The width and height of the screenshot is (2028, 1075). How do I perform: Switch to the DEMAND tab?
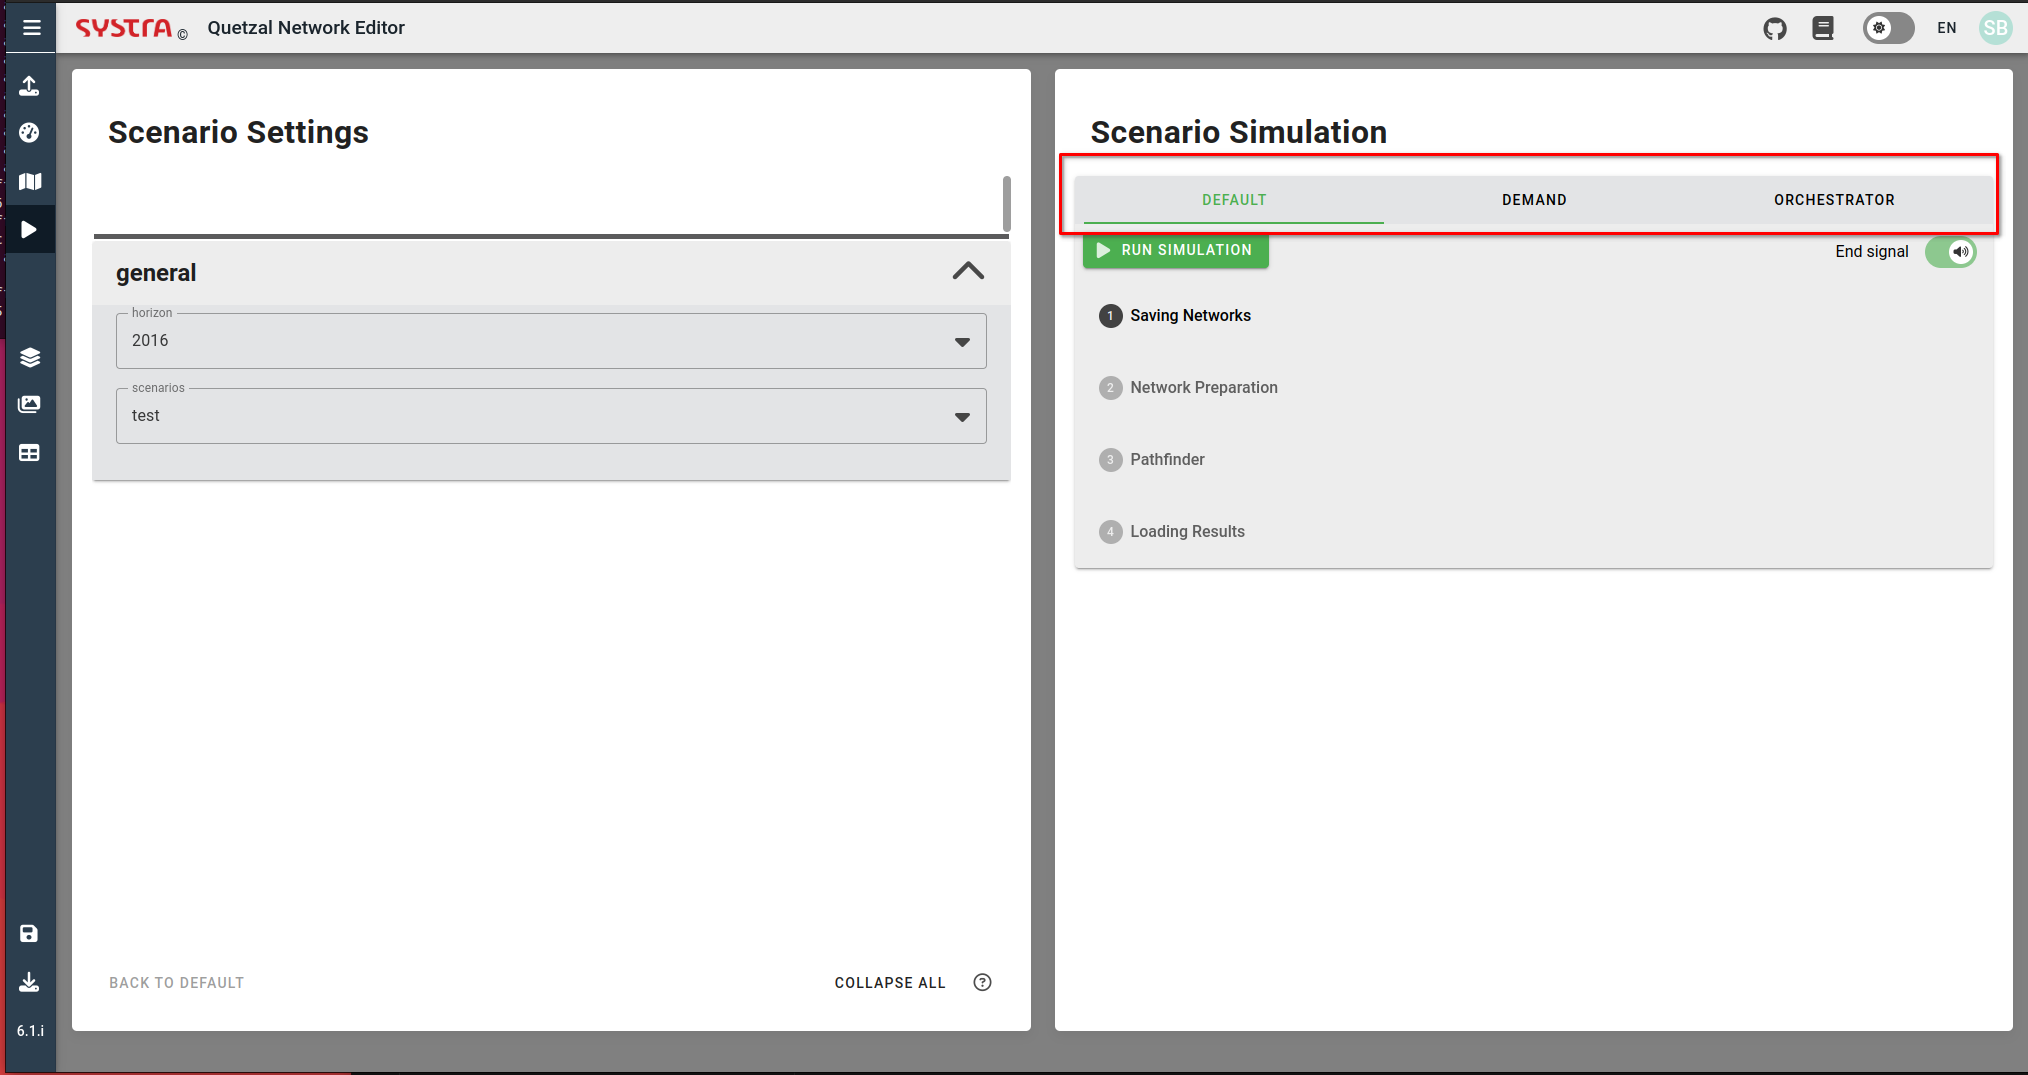tap(1534, 200)
